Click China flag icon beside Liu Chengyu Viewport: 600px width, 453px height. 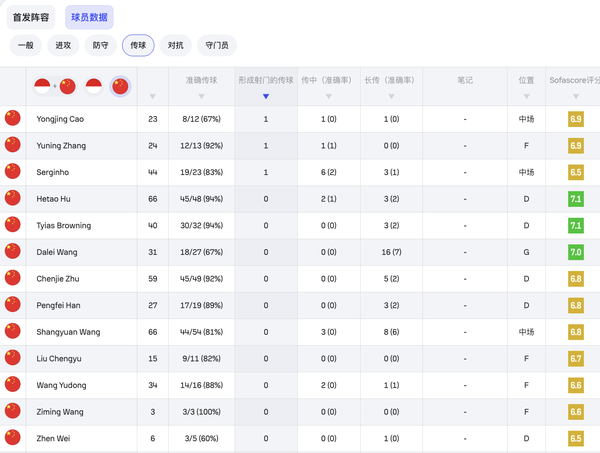tap(13, 357)
